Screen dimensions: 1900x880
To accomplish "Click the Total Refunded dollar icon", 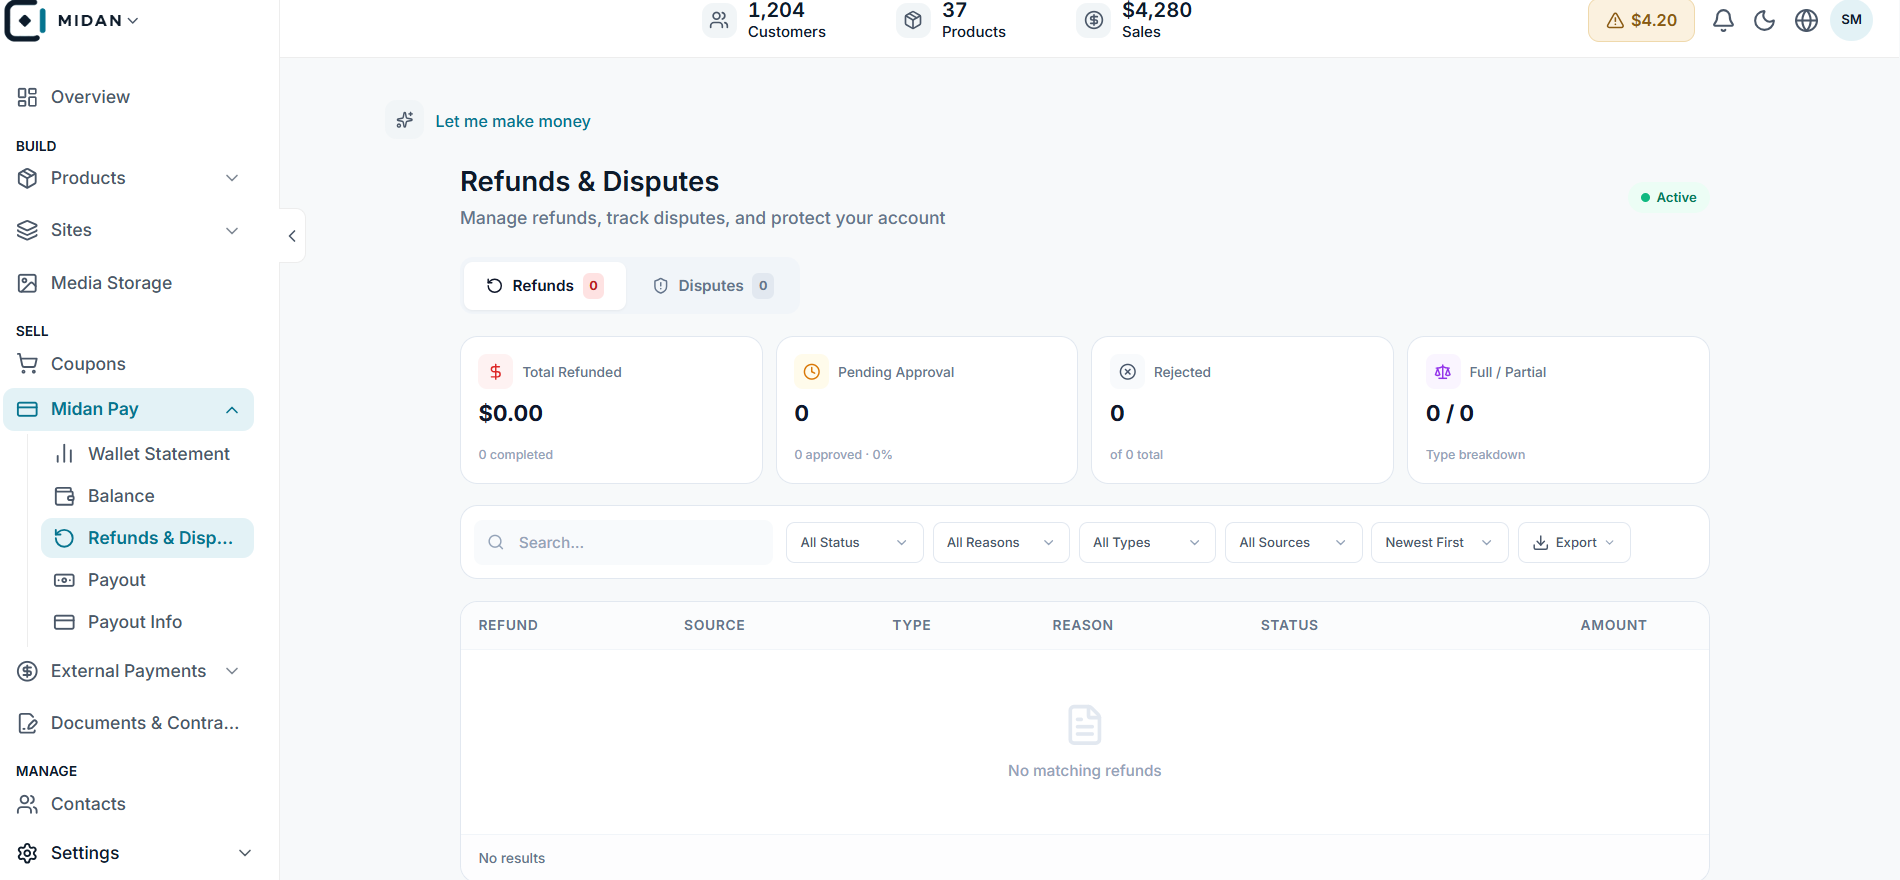I will pyautogui.click(x=496, y=372).
